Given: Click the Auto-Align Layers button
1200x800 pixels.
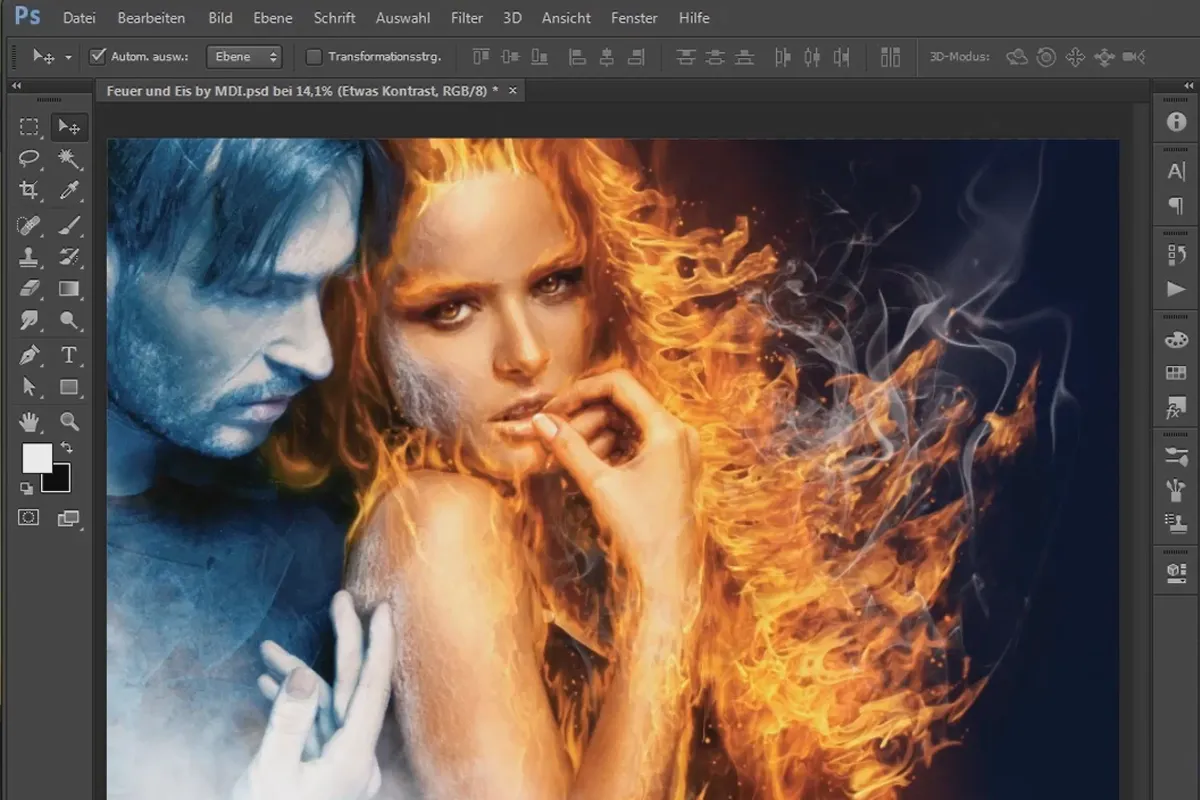Looking at the screenshot, I should point(890,57).
